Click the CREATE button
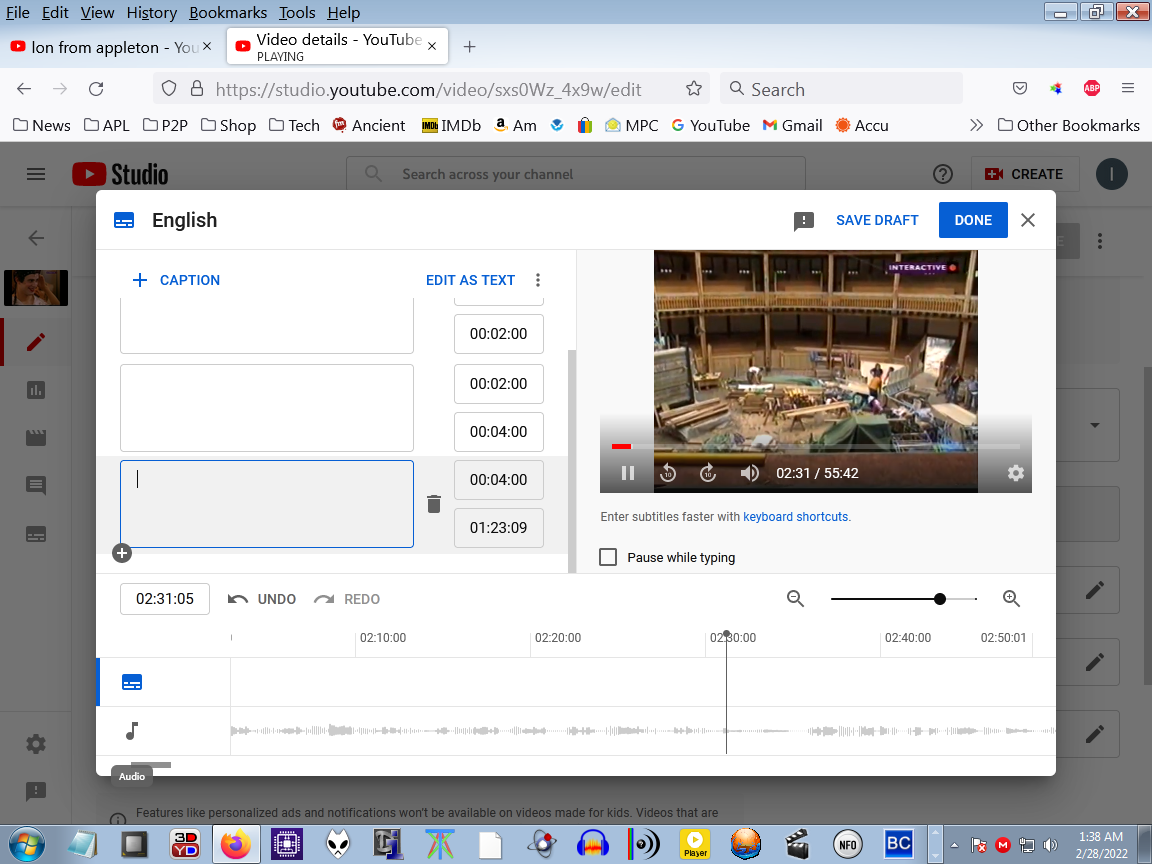Screen dimensions: 1152x864 (x=1025, y=174)
